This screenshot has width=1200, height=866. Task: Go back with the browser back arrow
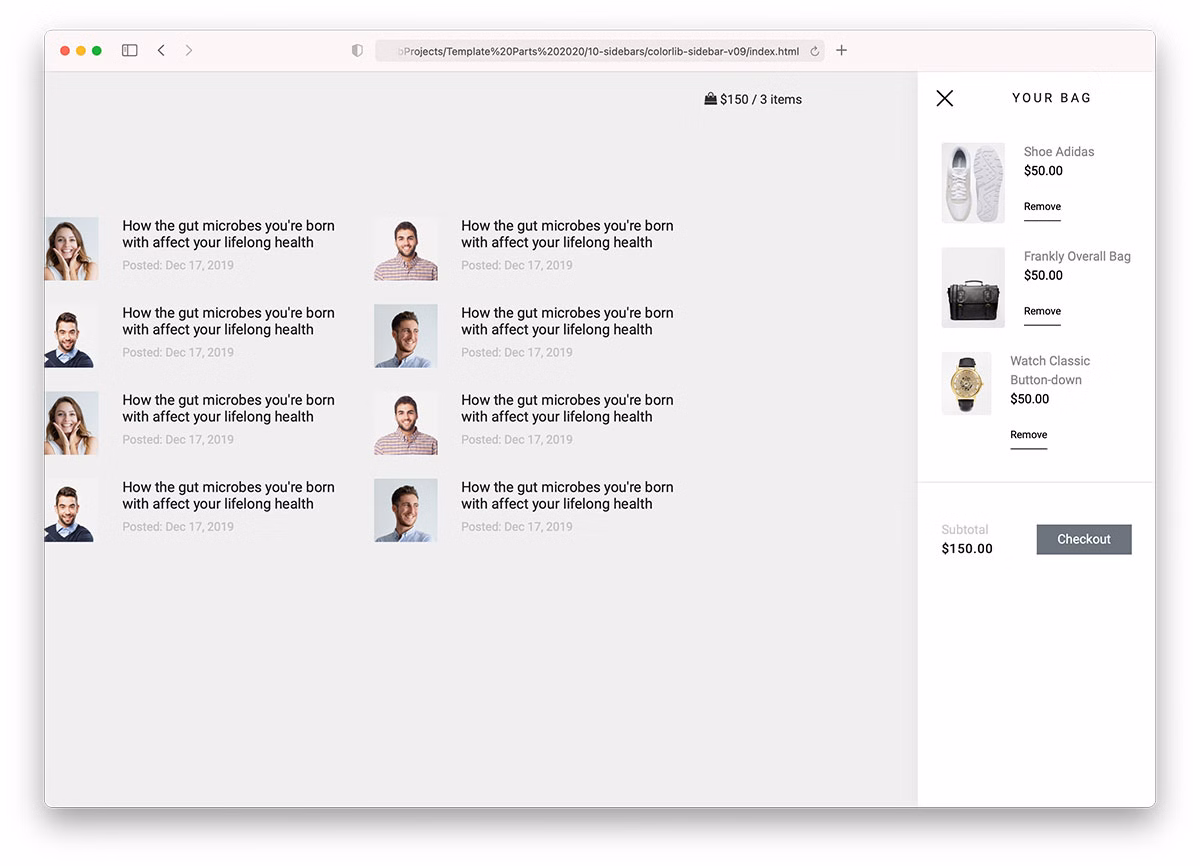click(x=161, y=51)
